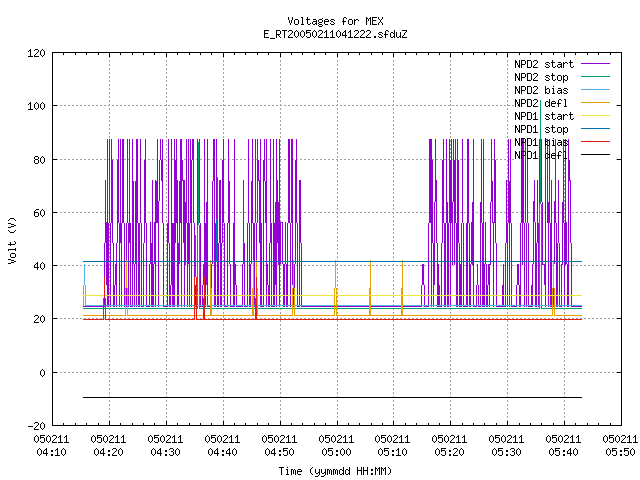640x480 pixels.
Task: Click the y-axis tick value 60
Action: tap(40, 213)
